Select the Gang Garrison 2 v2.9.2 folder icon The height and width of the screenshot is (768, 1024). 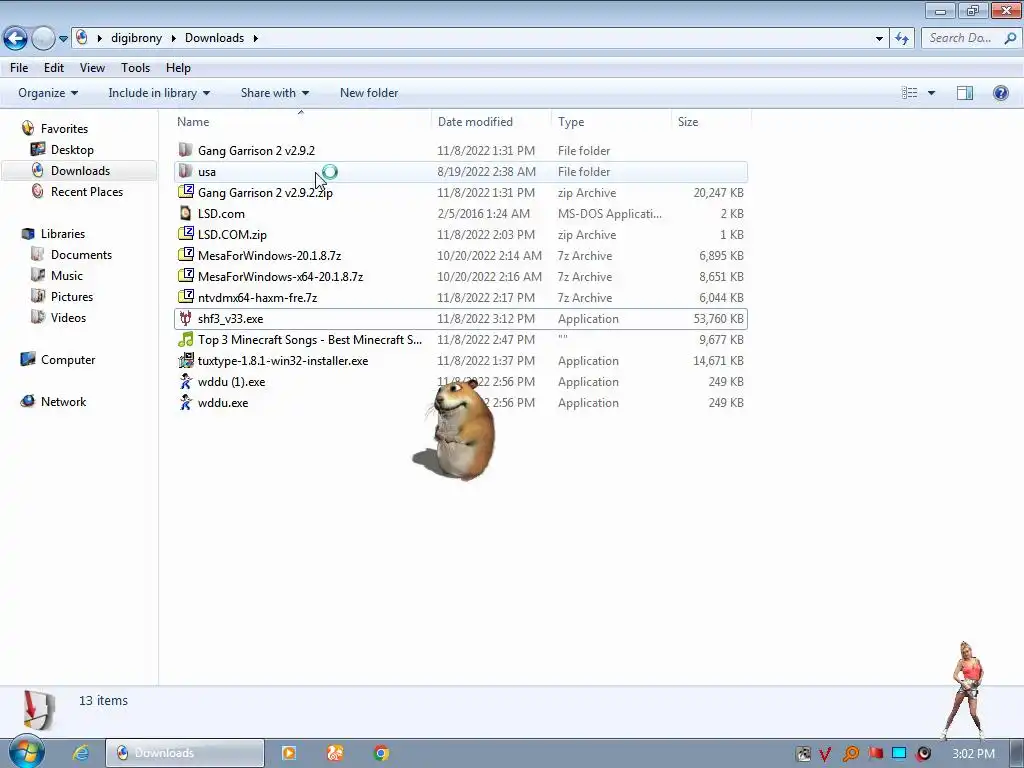coord(186,150)
